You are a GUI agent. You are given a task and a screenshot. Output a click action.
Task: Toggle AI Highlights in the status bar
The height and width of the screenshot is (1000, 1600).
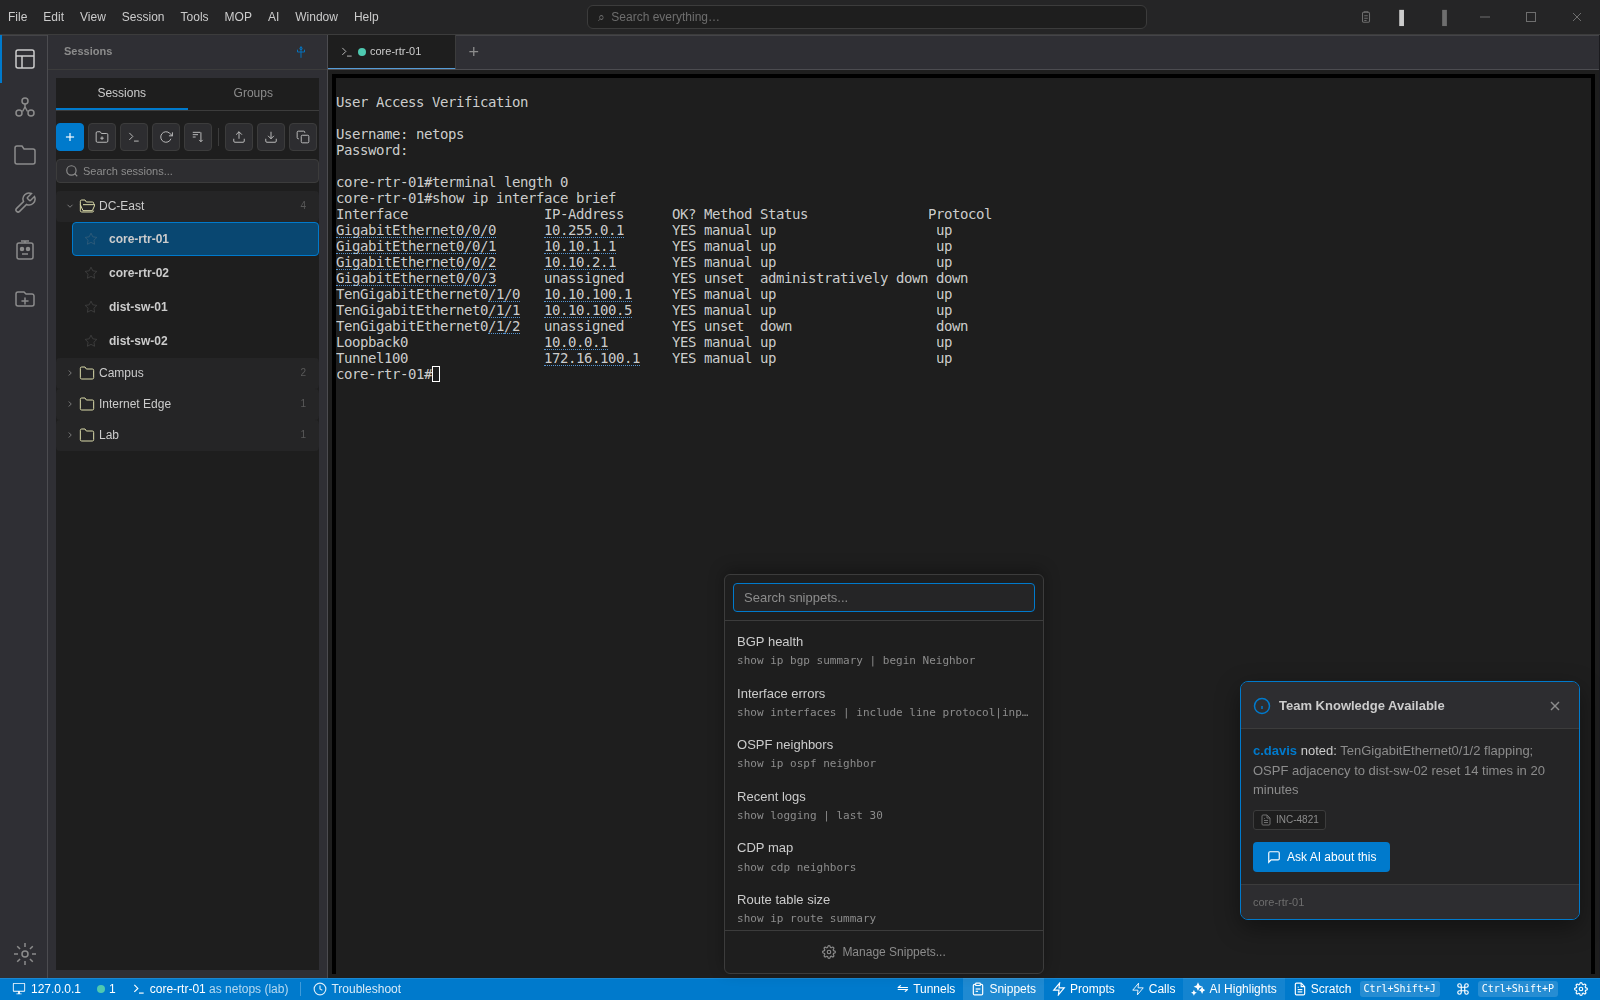click(1234, 989)
